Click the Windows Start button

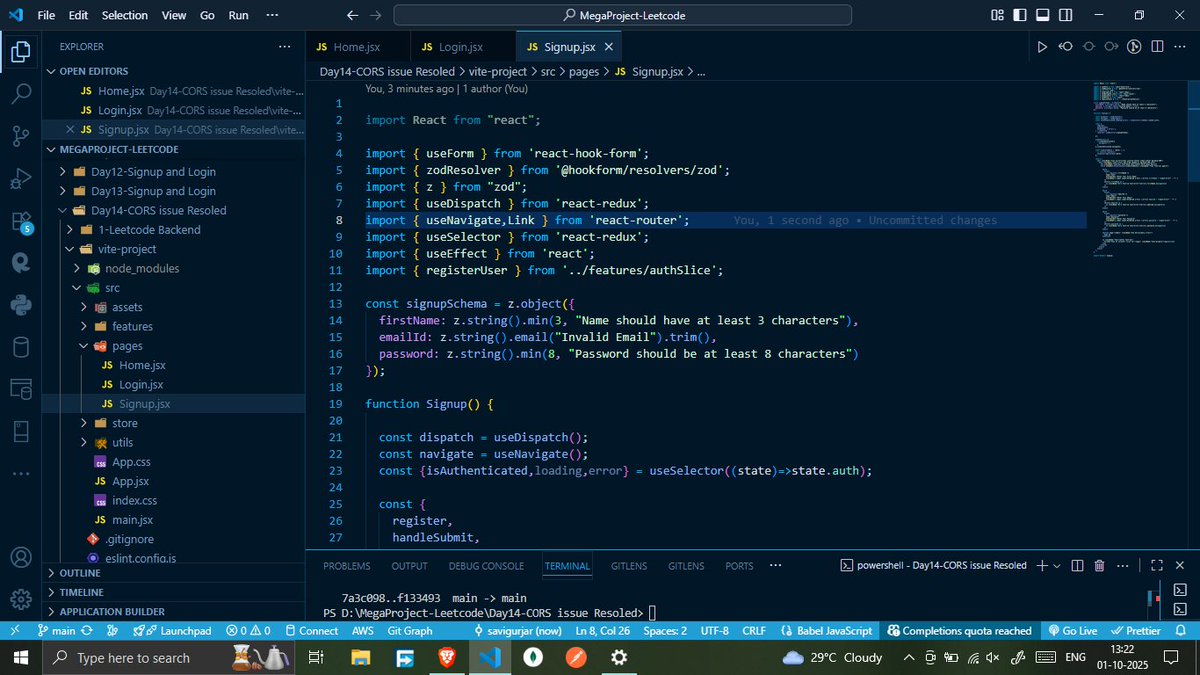[x=21, y=657]
